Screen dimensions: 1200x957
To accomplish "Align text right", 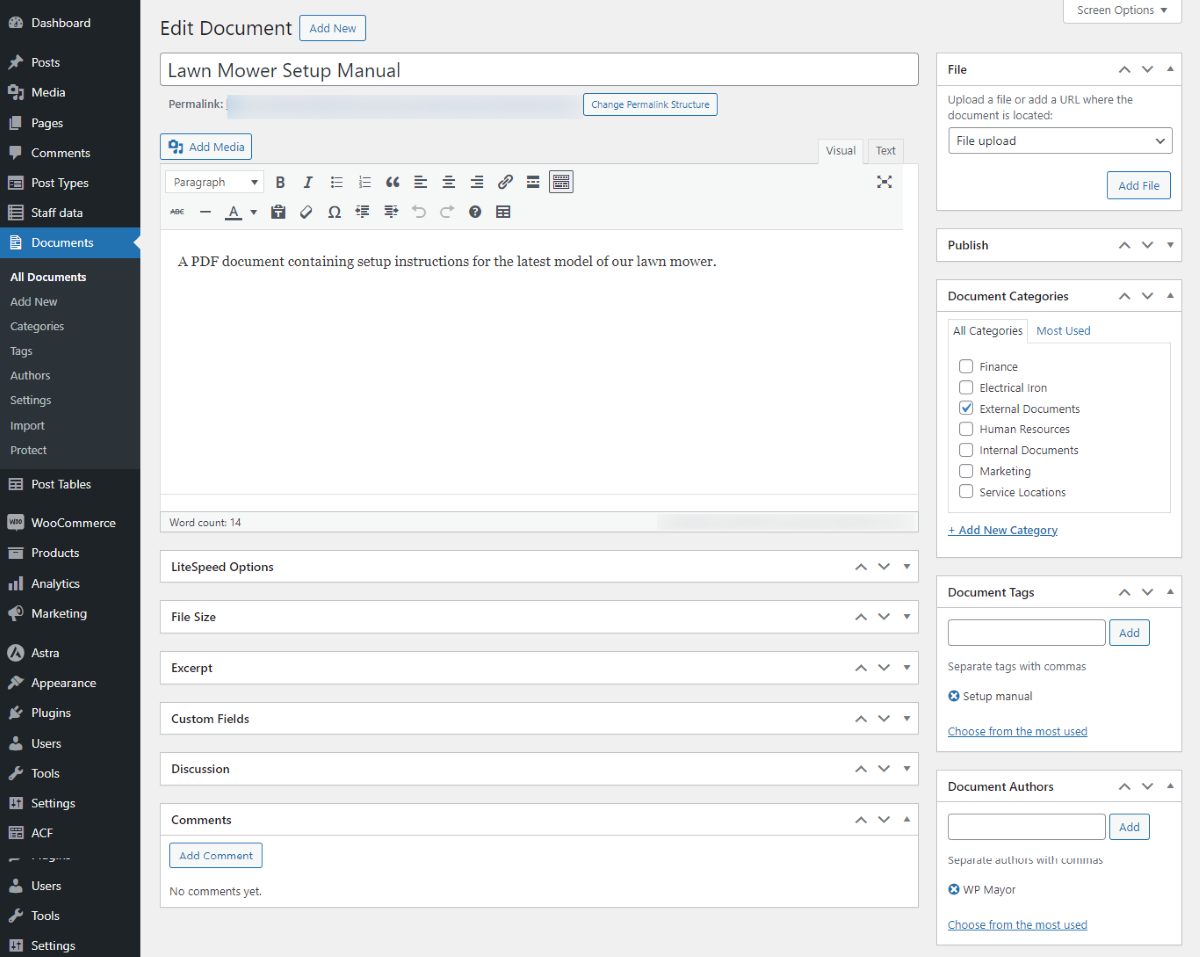I will point(477,182).
